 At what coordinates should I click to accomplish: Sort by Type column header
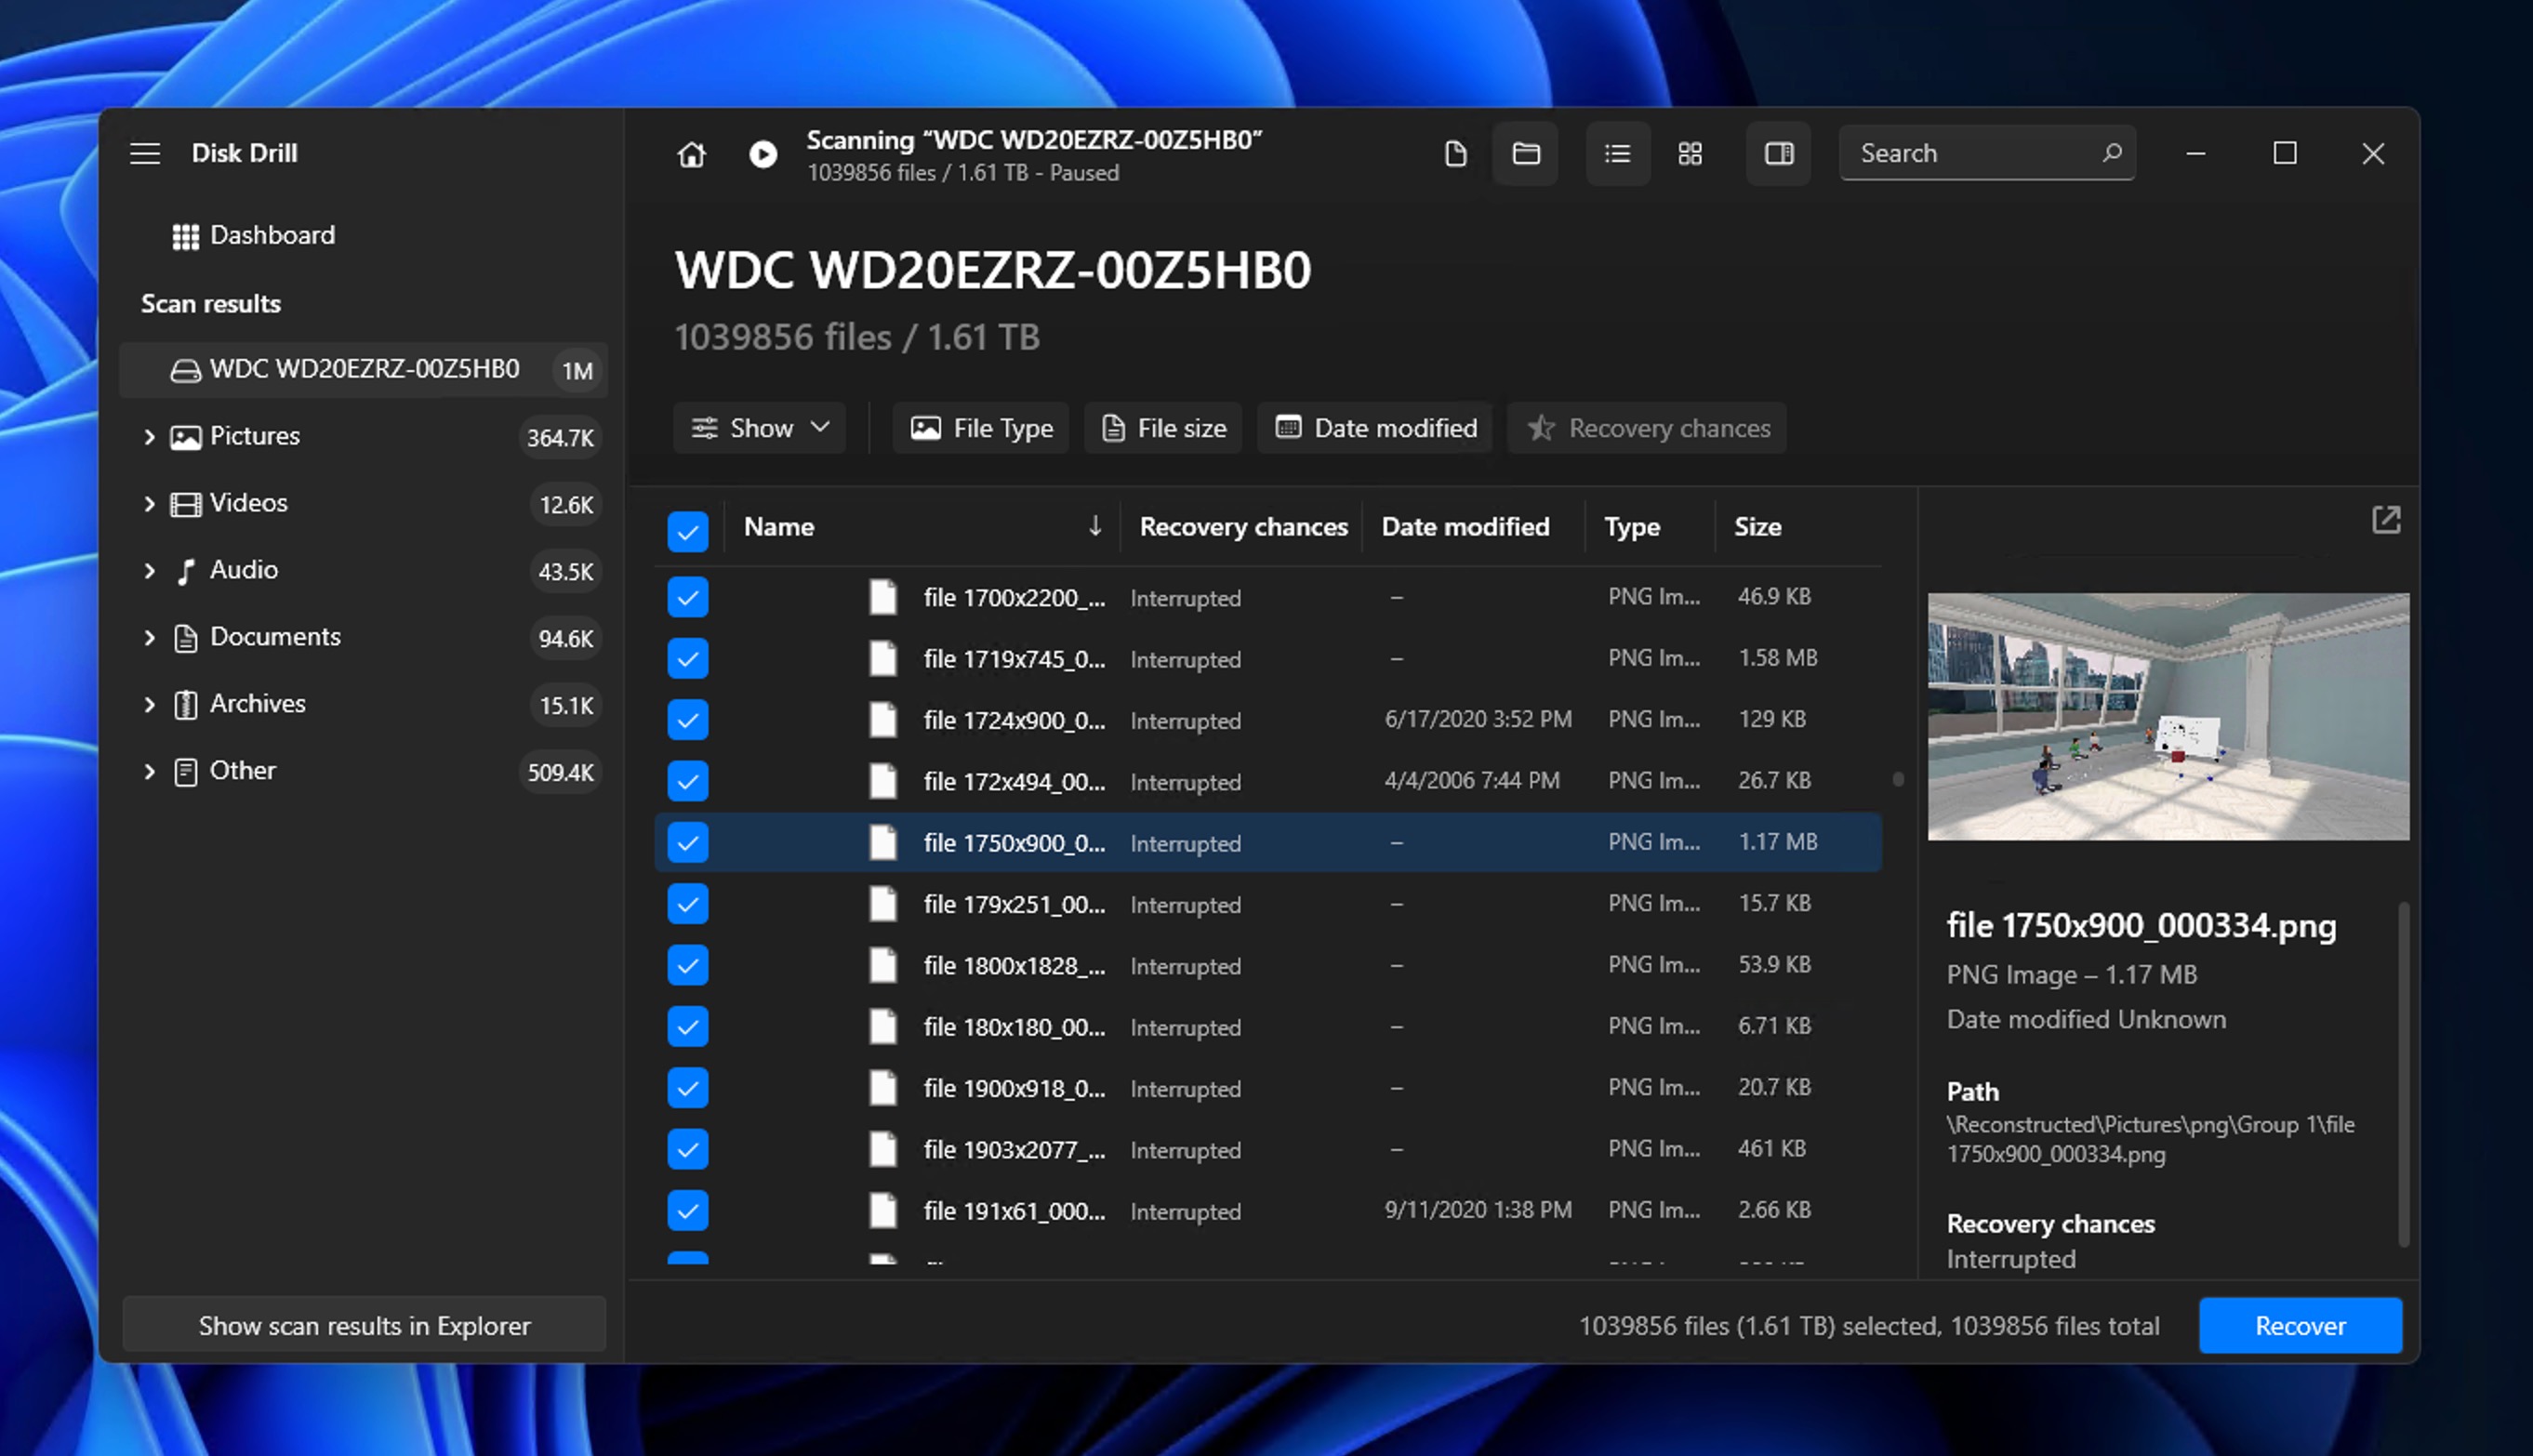(1632, 527)
